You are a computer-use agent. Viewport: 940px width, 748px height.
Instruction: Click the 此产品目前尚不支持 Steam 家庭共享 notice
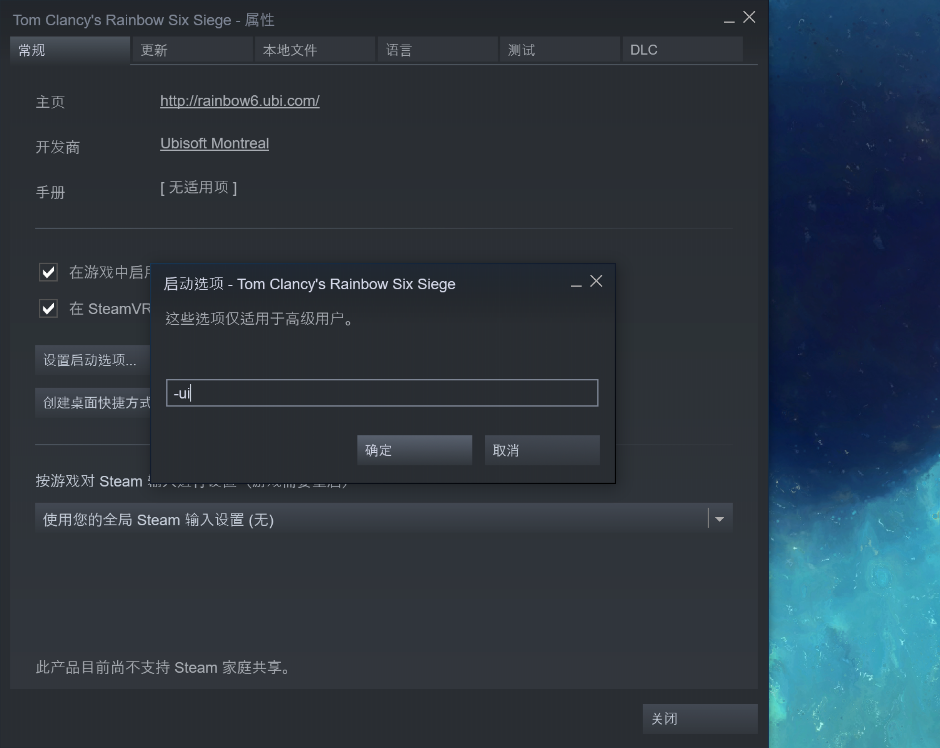pos(162,667)
